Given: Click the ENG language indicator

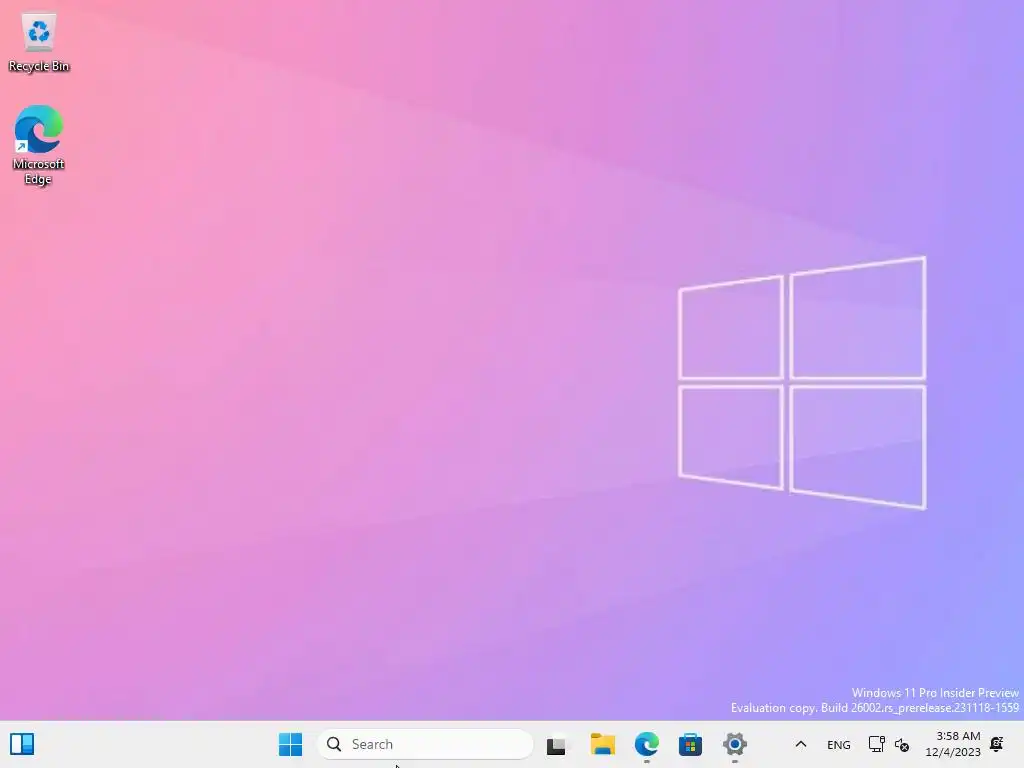Looking at the screenshot, I should pos(839,744).
